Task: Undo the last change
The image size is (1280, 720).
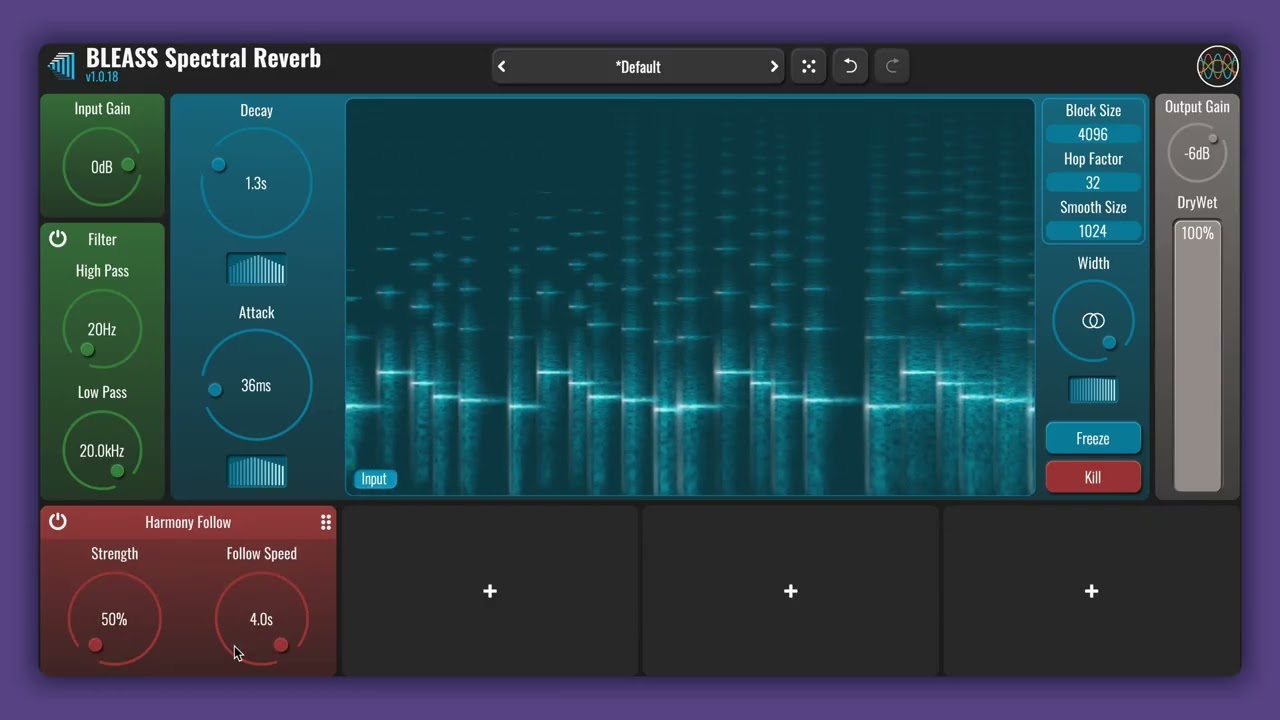Action: [850, 67]
